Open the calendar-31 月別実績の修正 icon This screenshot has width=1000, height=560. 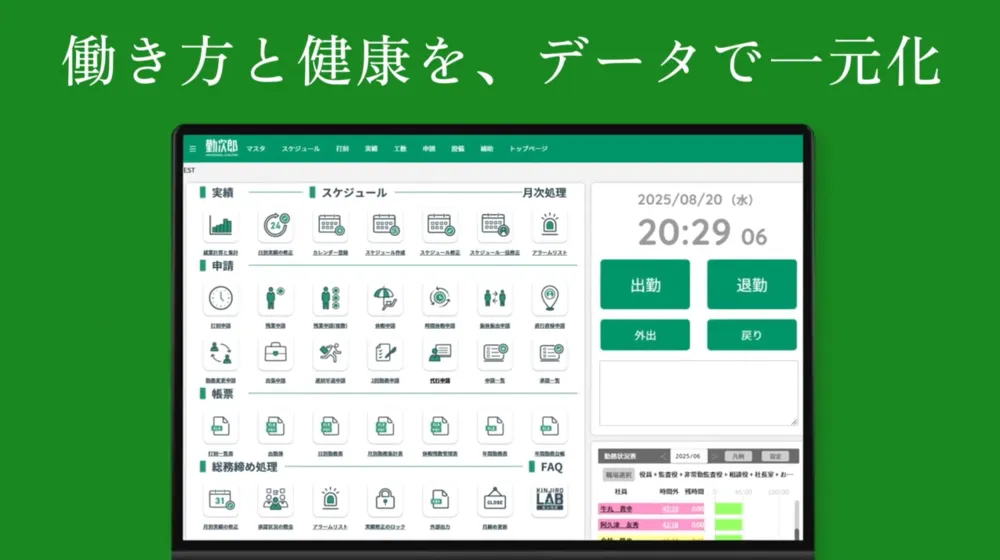[221, 500]
